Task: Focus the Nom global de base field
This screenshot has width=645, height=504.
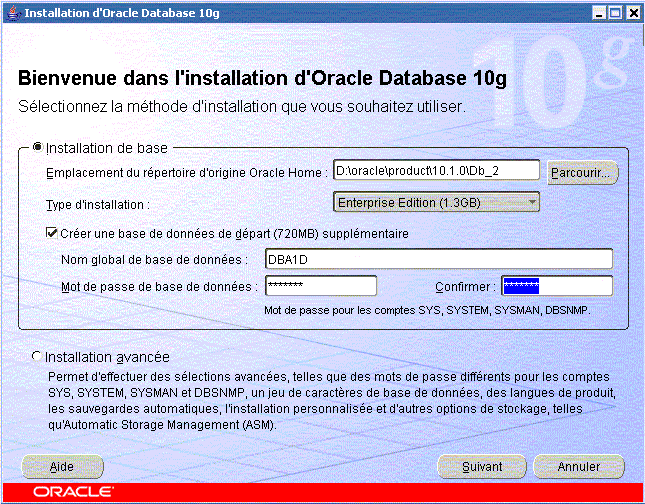Action: click(x=438, y=259)
